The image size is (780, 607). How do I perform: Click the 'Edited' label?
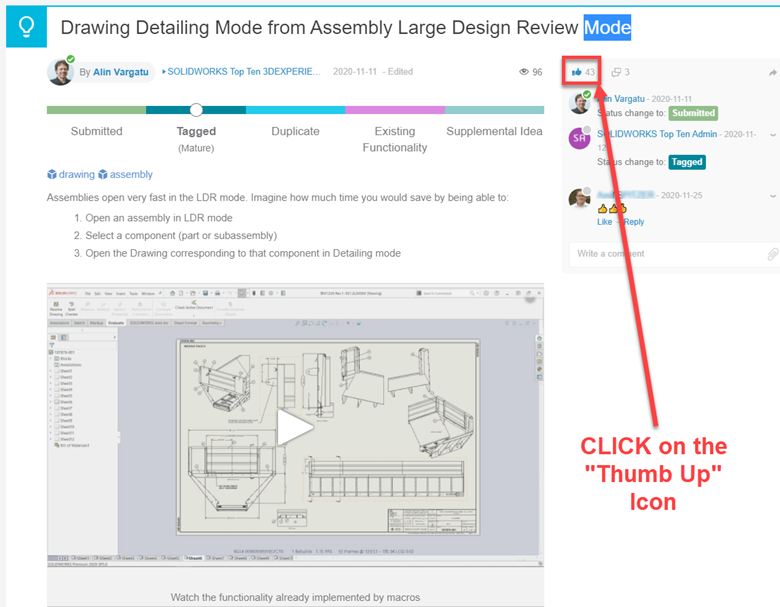[x=400, y=72]
